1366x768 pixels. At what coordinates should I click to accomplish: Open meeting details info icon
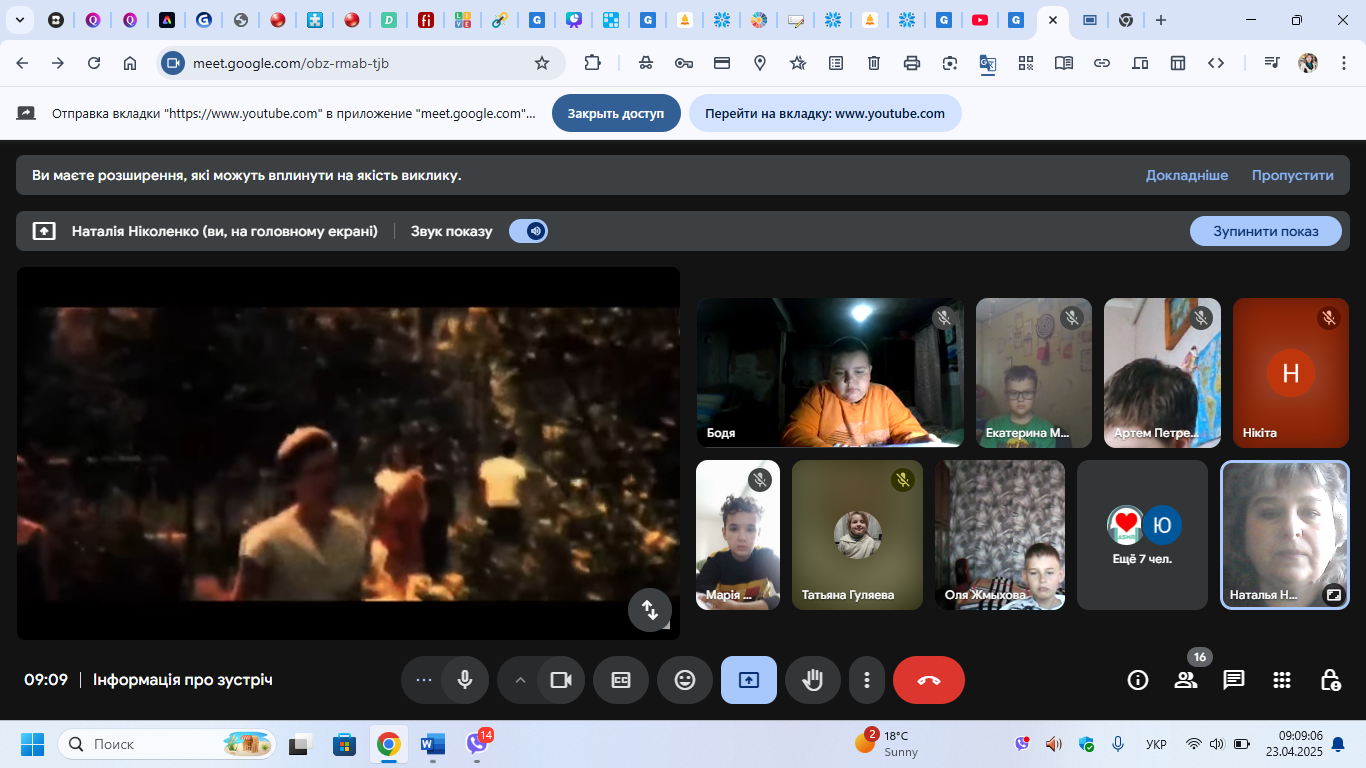[1138, 680]
